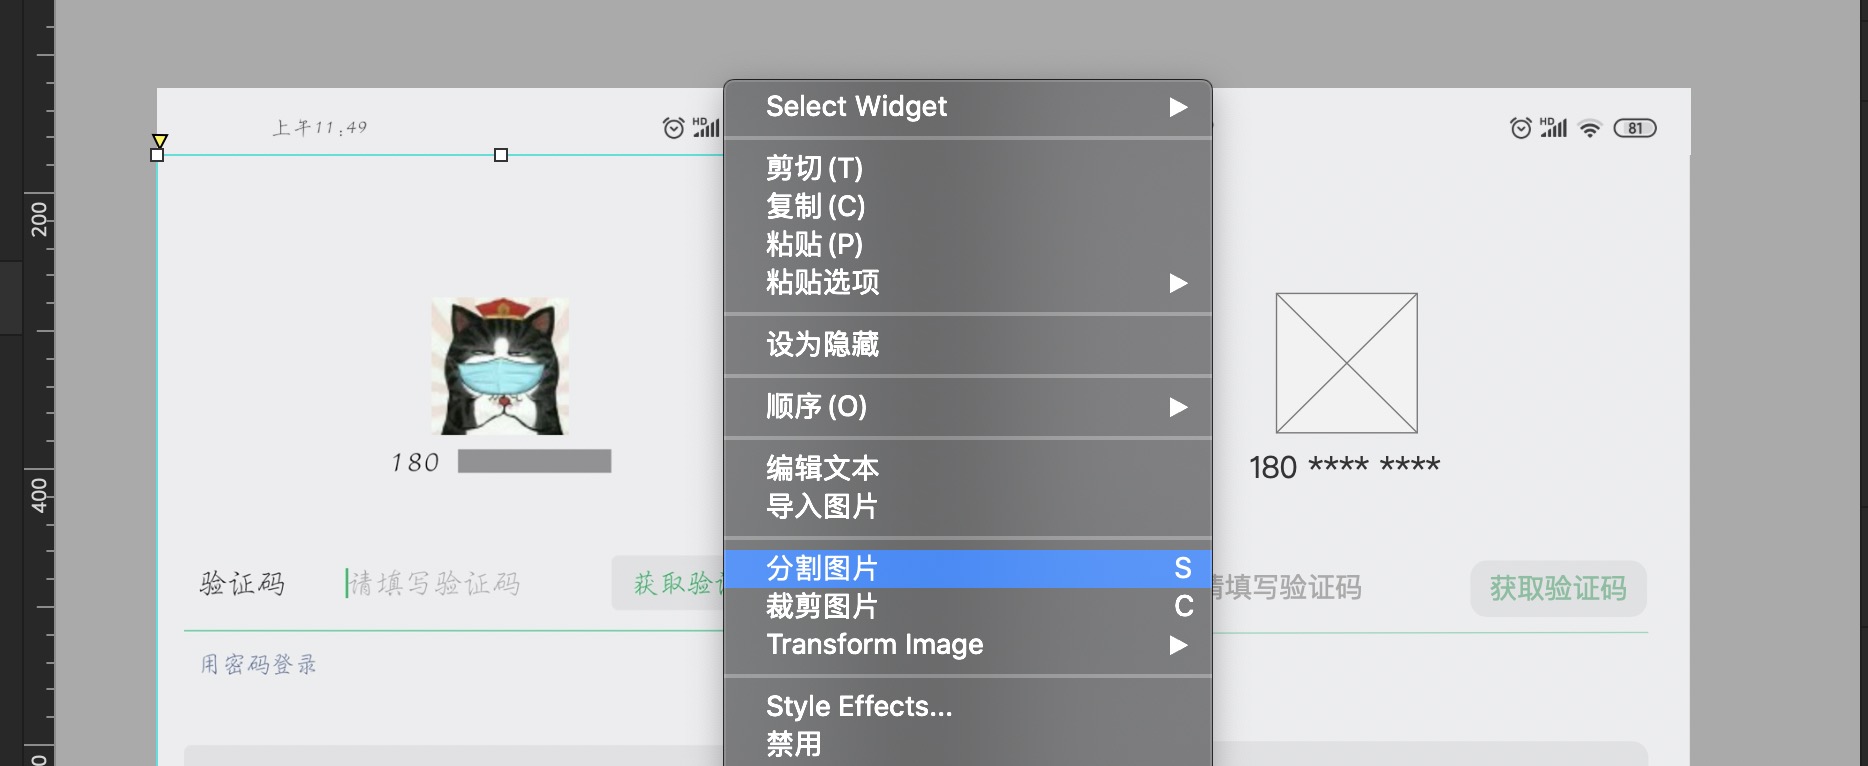Expand the 顺序 (O) submenu

coord(966,407)
